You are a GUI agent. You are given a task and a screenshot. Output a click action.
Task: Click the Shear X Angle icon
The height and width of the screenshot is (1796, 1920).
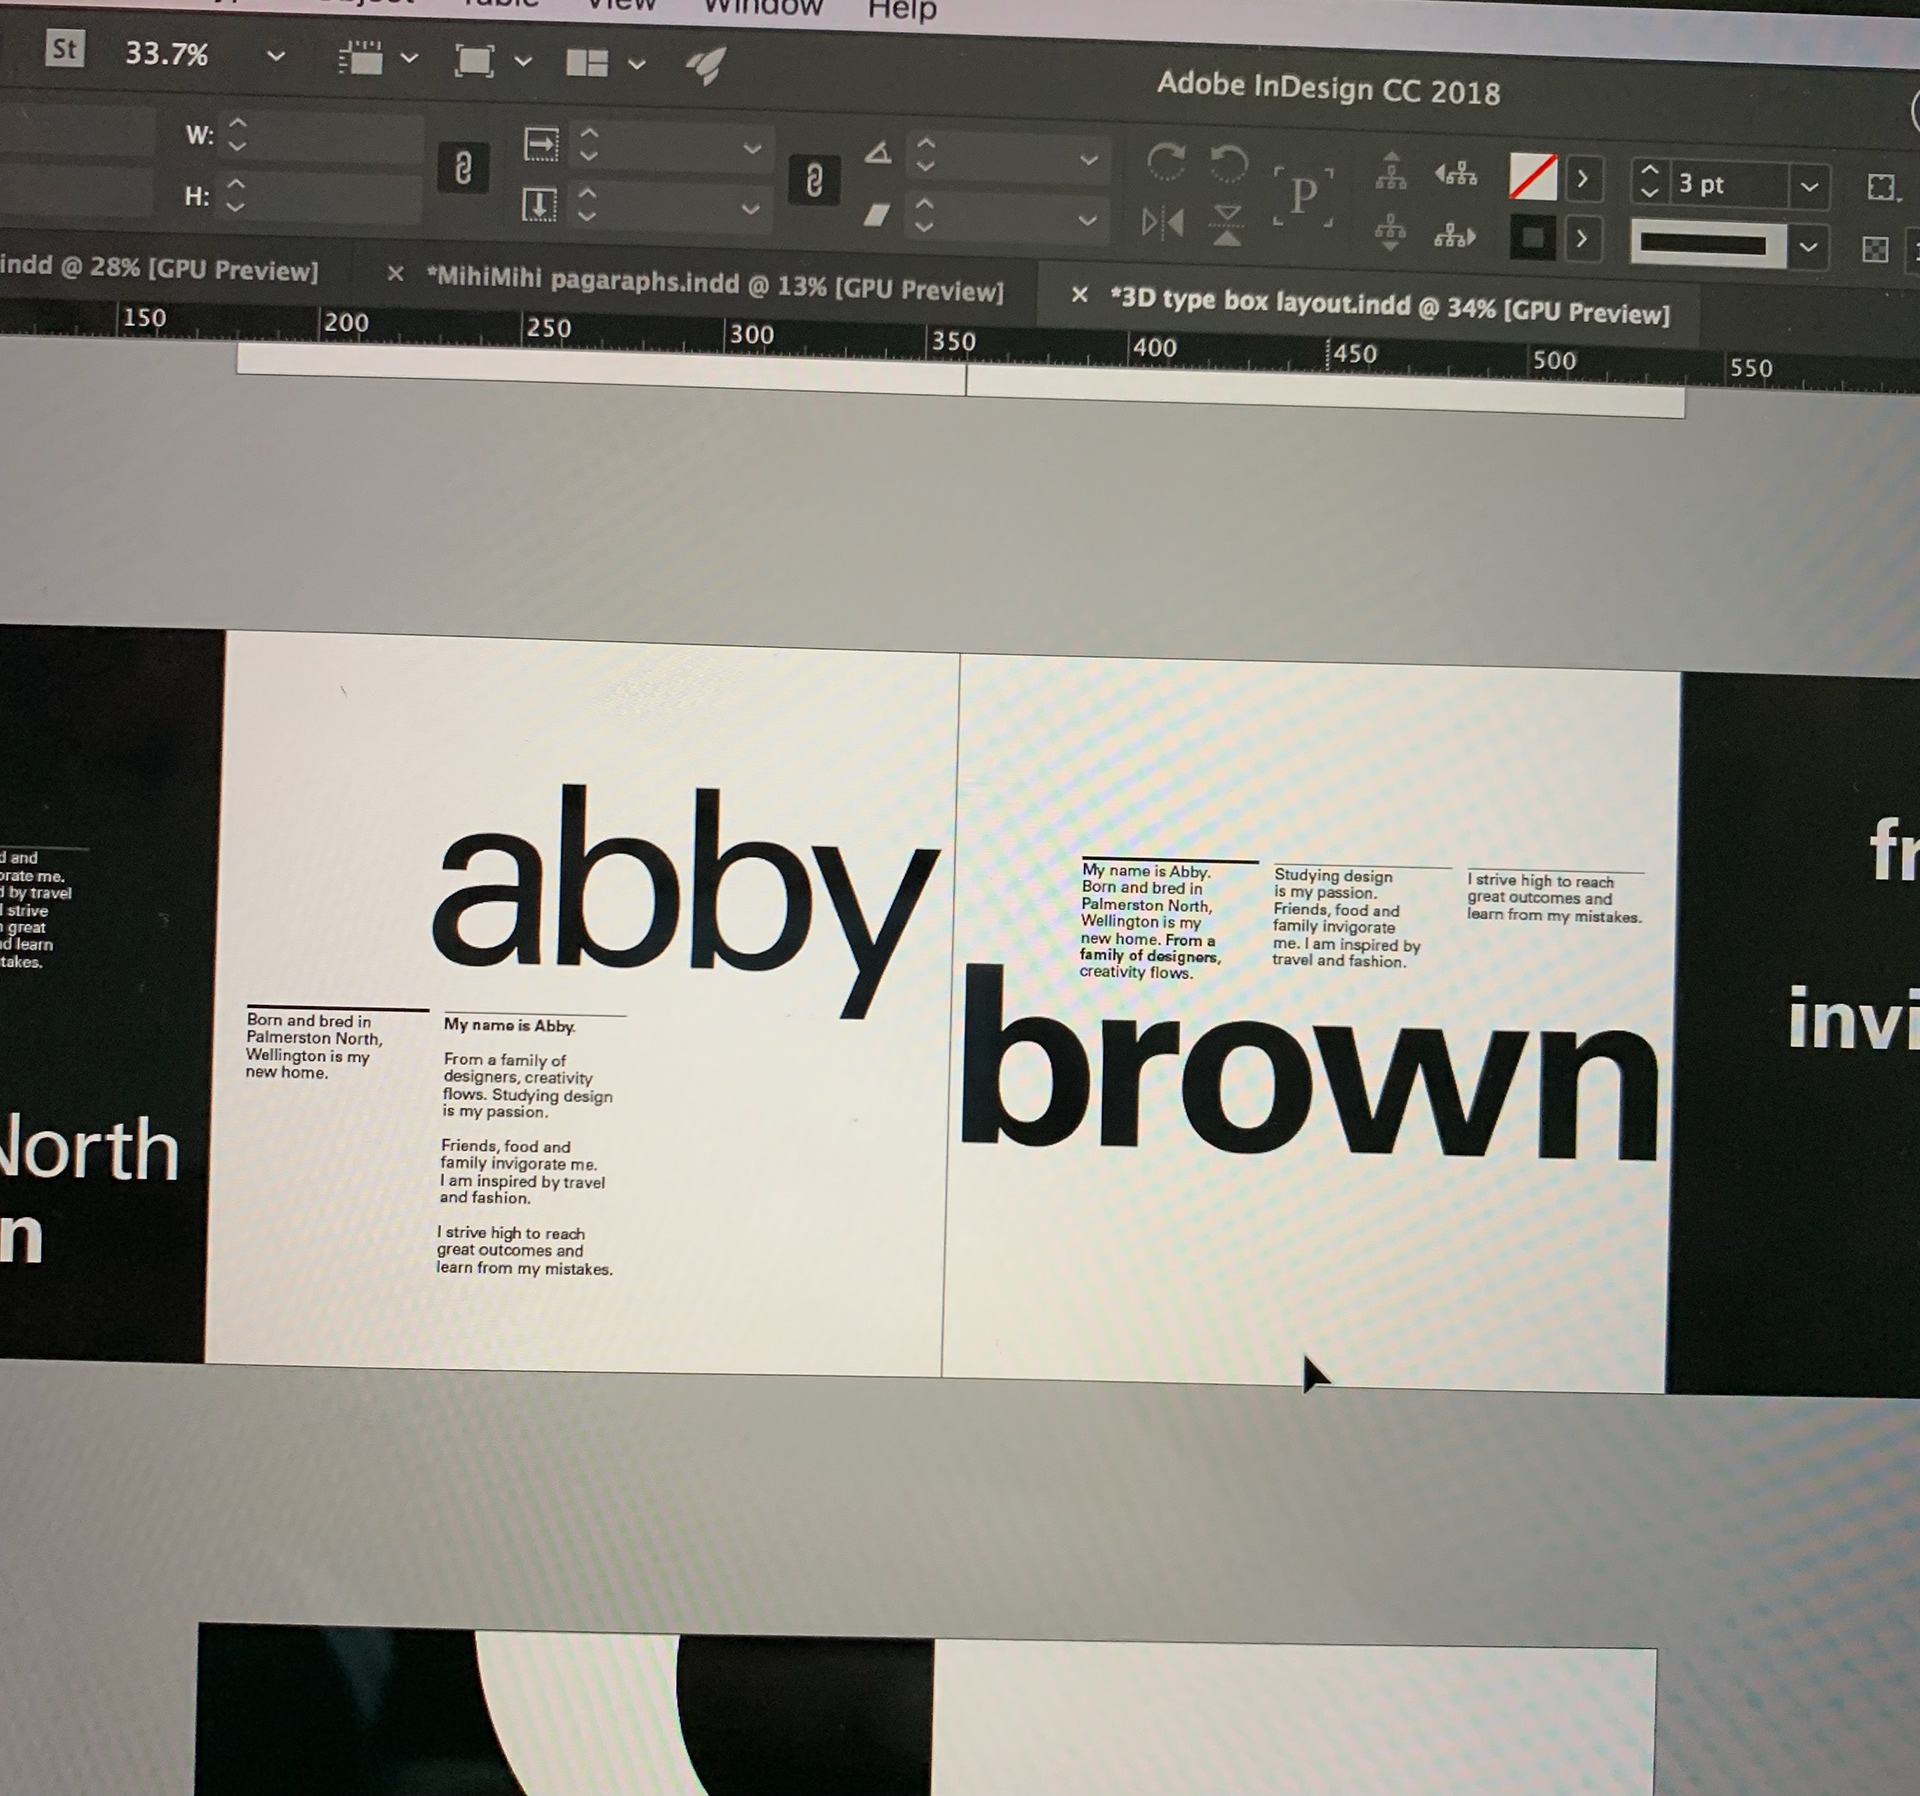tap(876, 215)
